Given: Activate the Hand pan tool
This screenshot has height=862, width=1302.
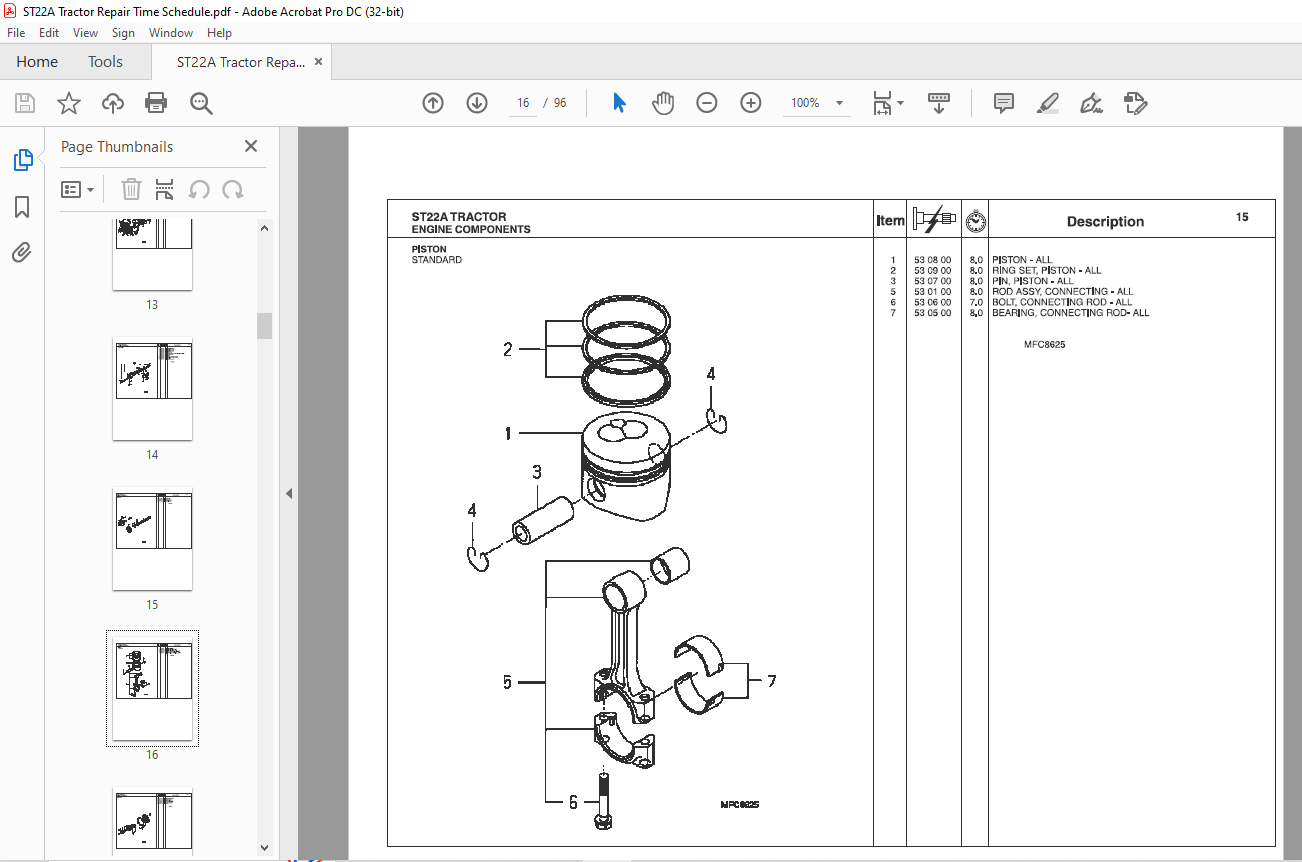Looking at the screenshot, I should (663, 103).
